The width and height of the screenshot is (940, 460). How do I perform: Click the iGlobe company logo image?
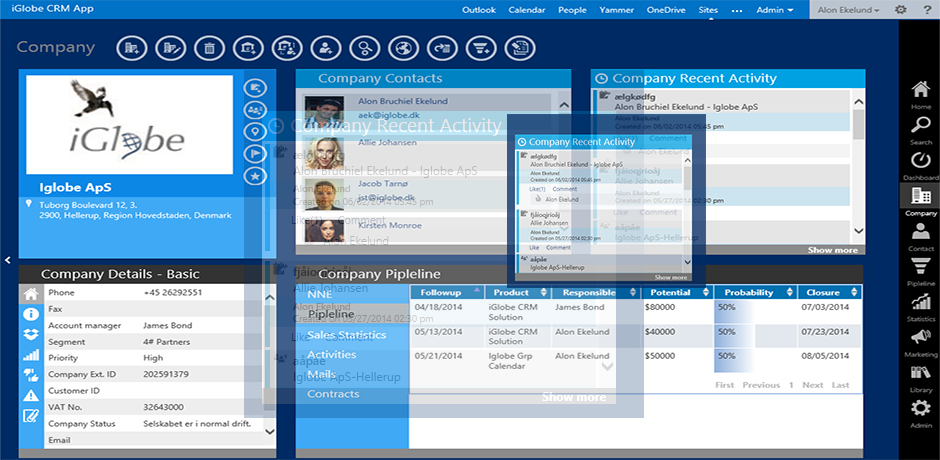pos(129,125)
